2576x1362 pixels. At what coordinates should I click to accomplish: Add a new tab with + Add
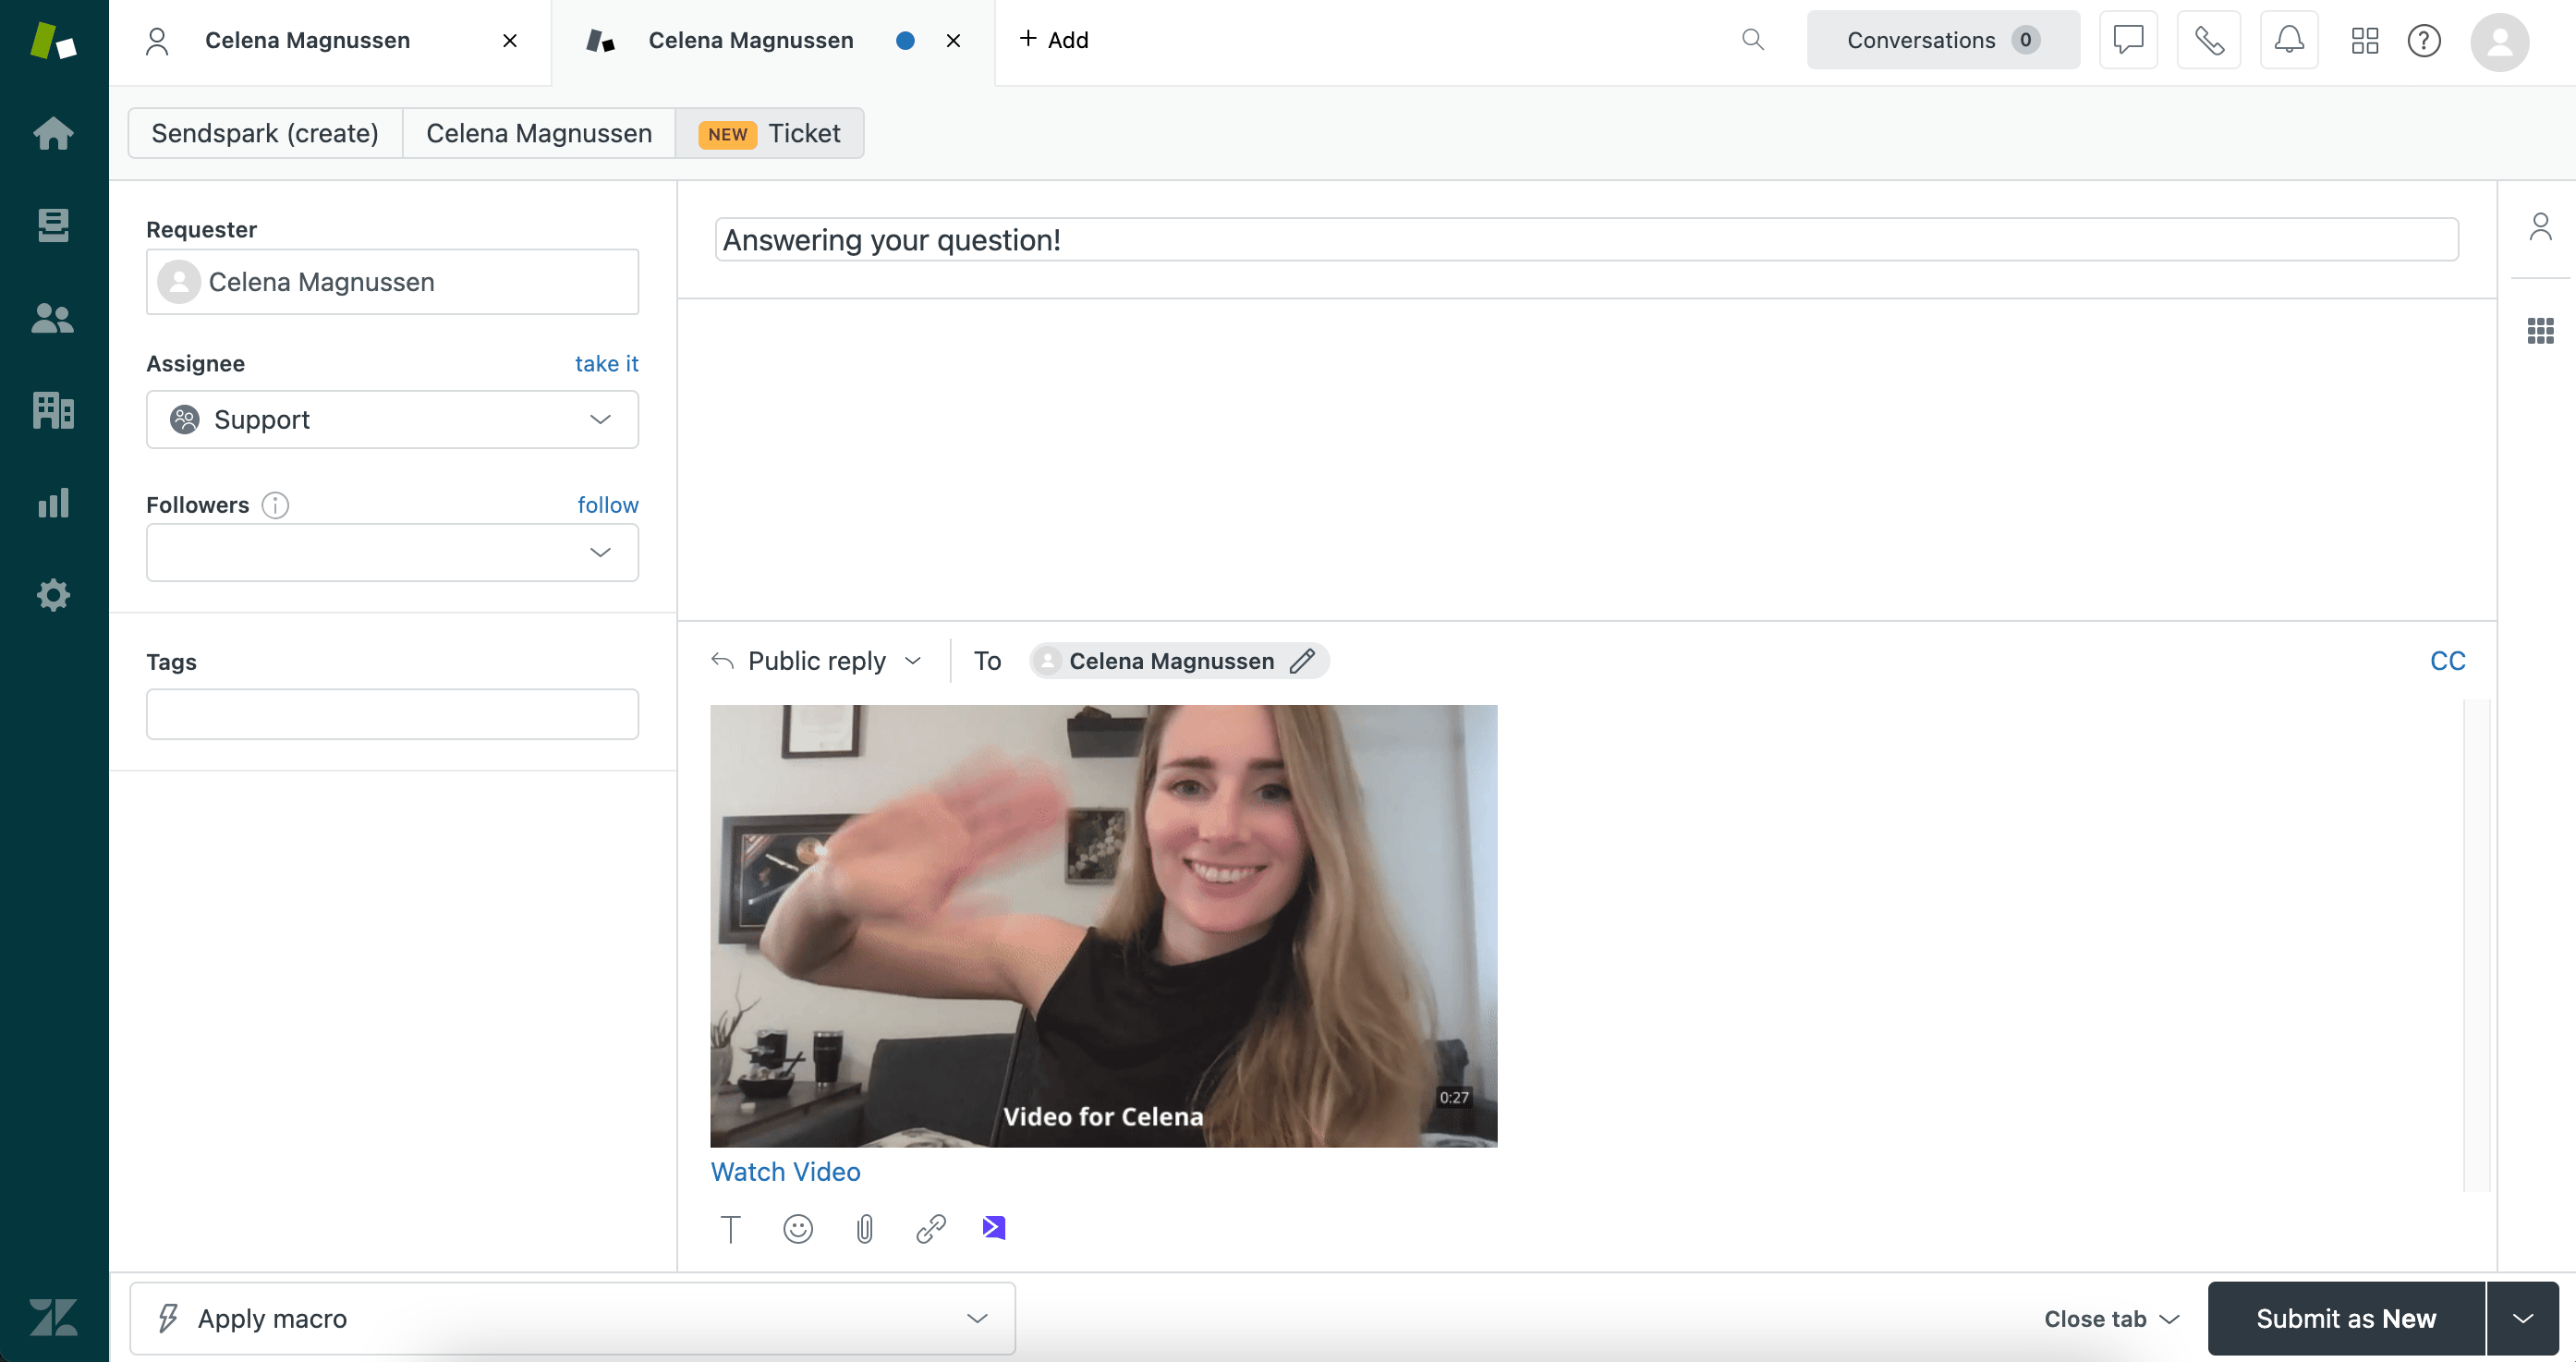click(x=1053, y=40)
